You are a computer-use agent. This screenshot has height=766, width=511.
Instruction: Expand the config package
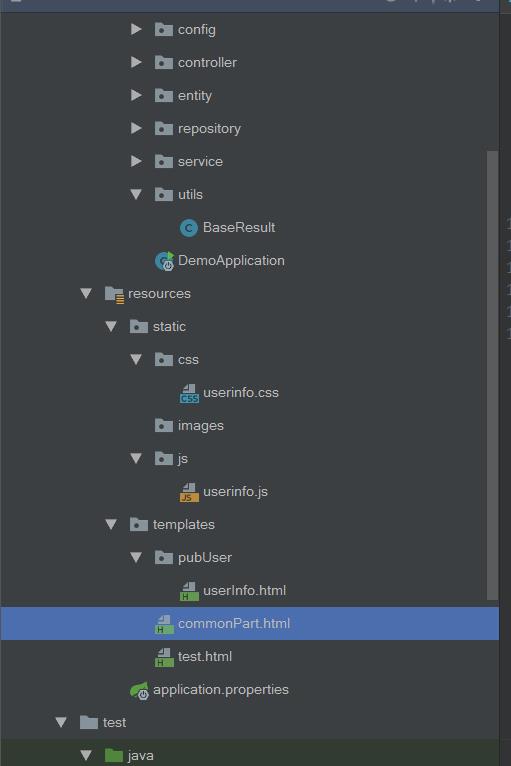coord(136,29)
